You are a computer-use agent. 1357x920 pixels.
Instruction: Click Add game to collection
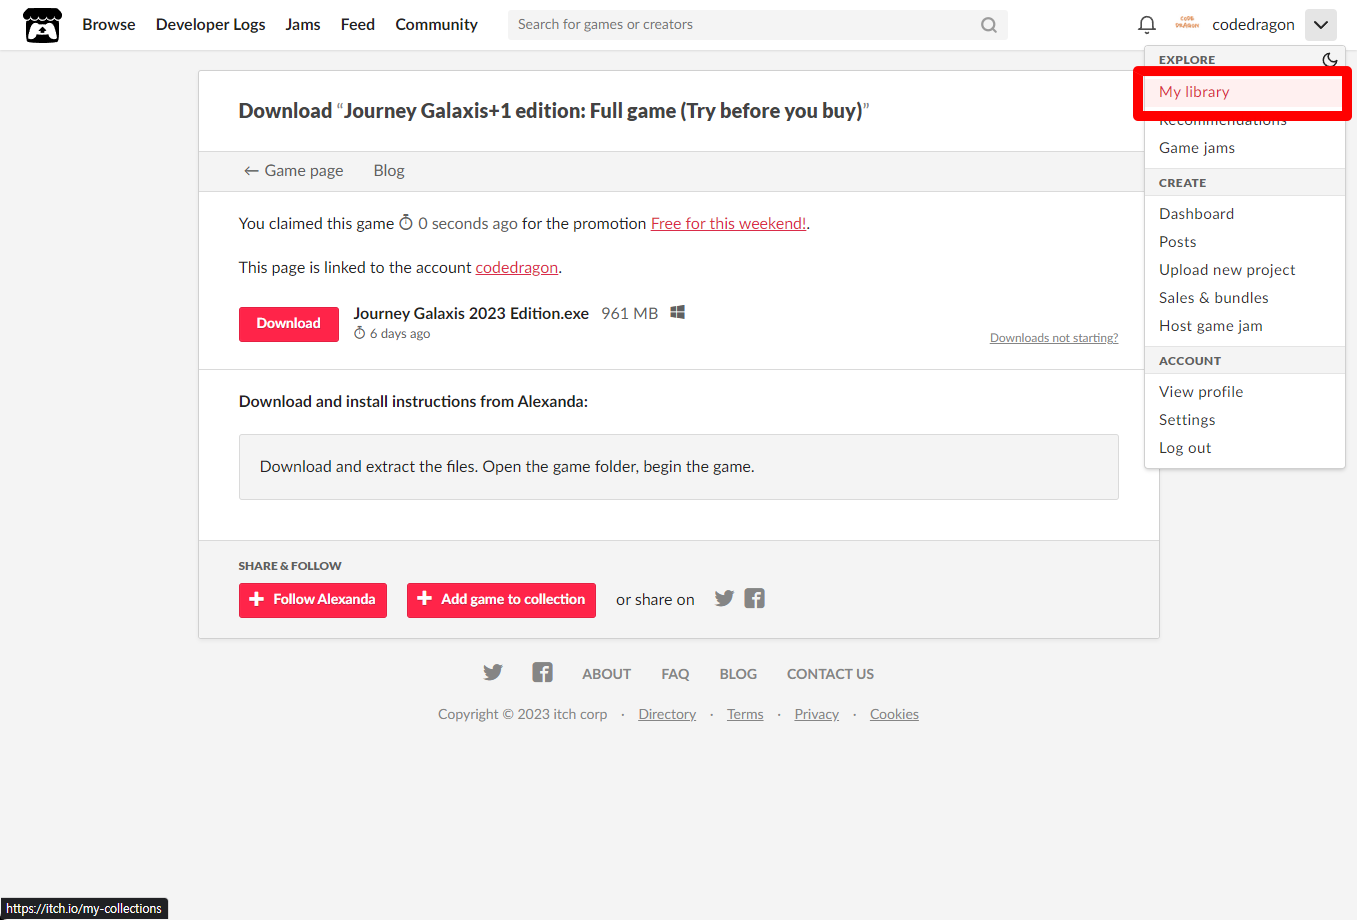pyautogui.click(x=501, y=600)
